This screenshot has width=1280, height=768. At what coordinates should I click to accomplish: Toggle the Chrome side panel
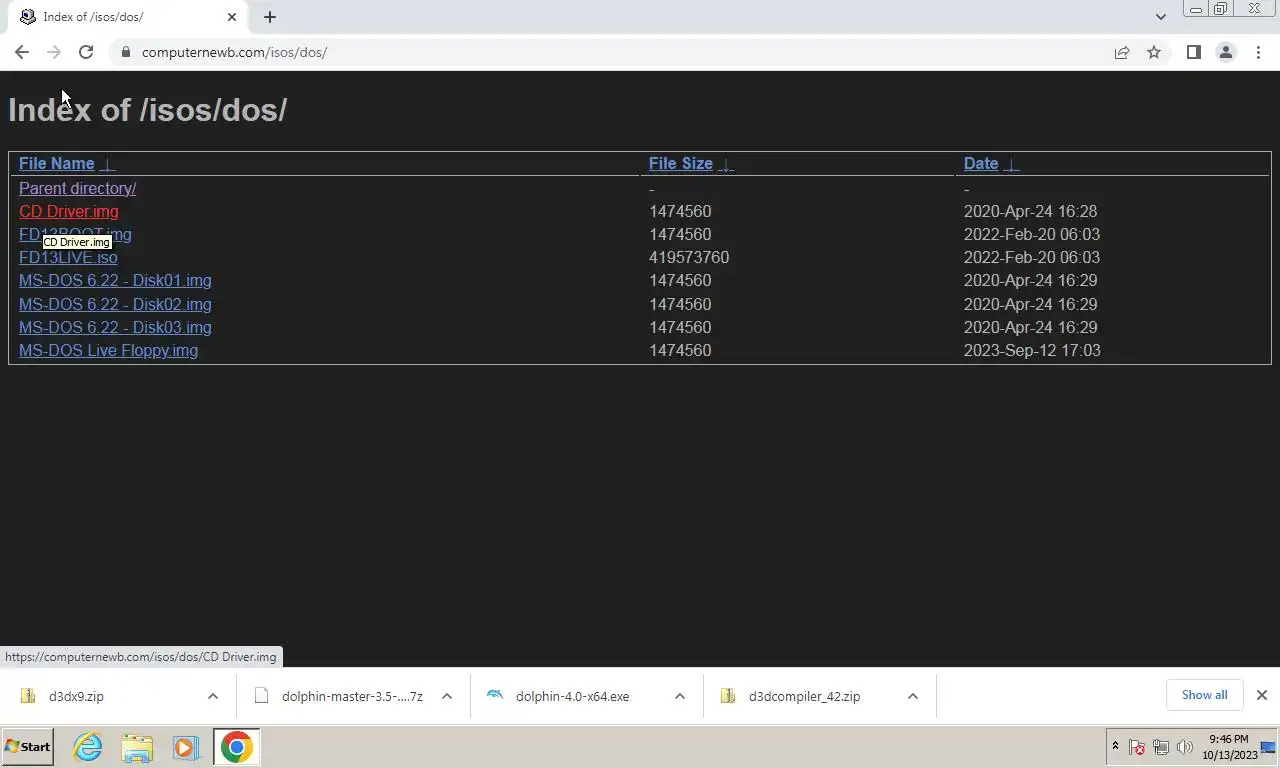click(1193, 52)
